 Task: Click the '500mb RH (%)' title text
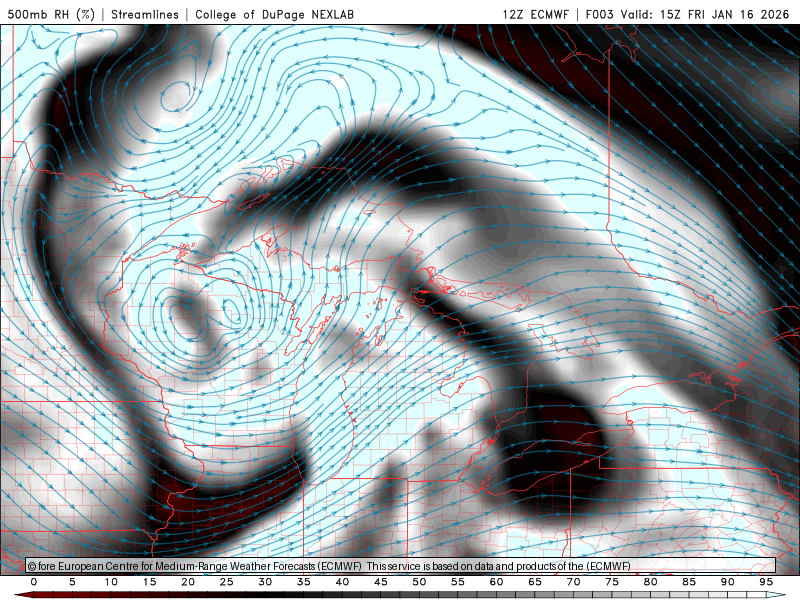(51, 14)
